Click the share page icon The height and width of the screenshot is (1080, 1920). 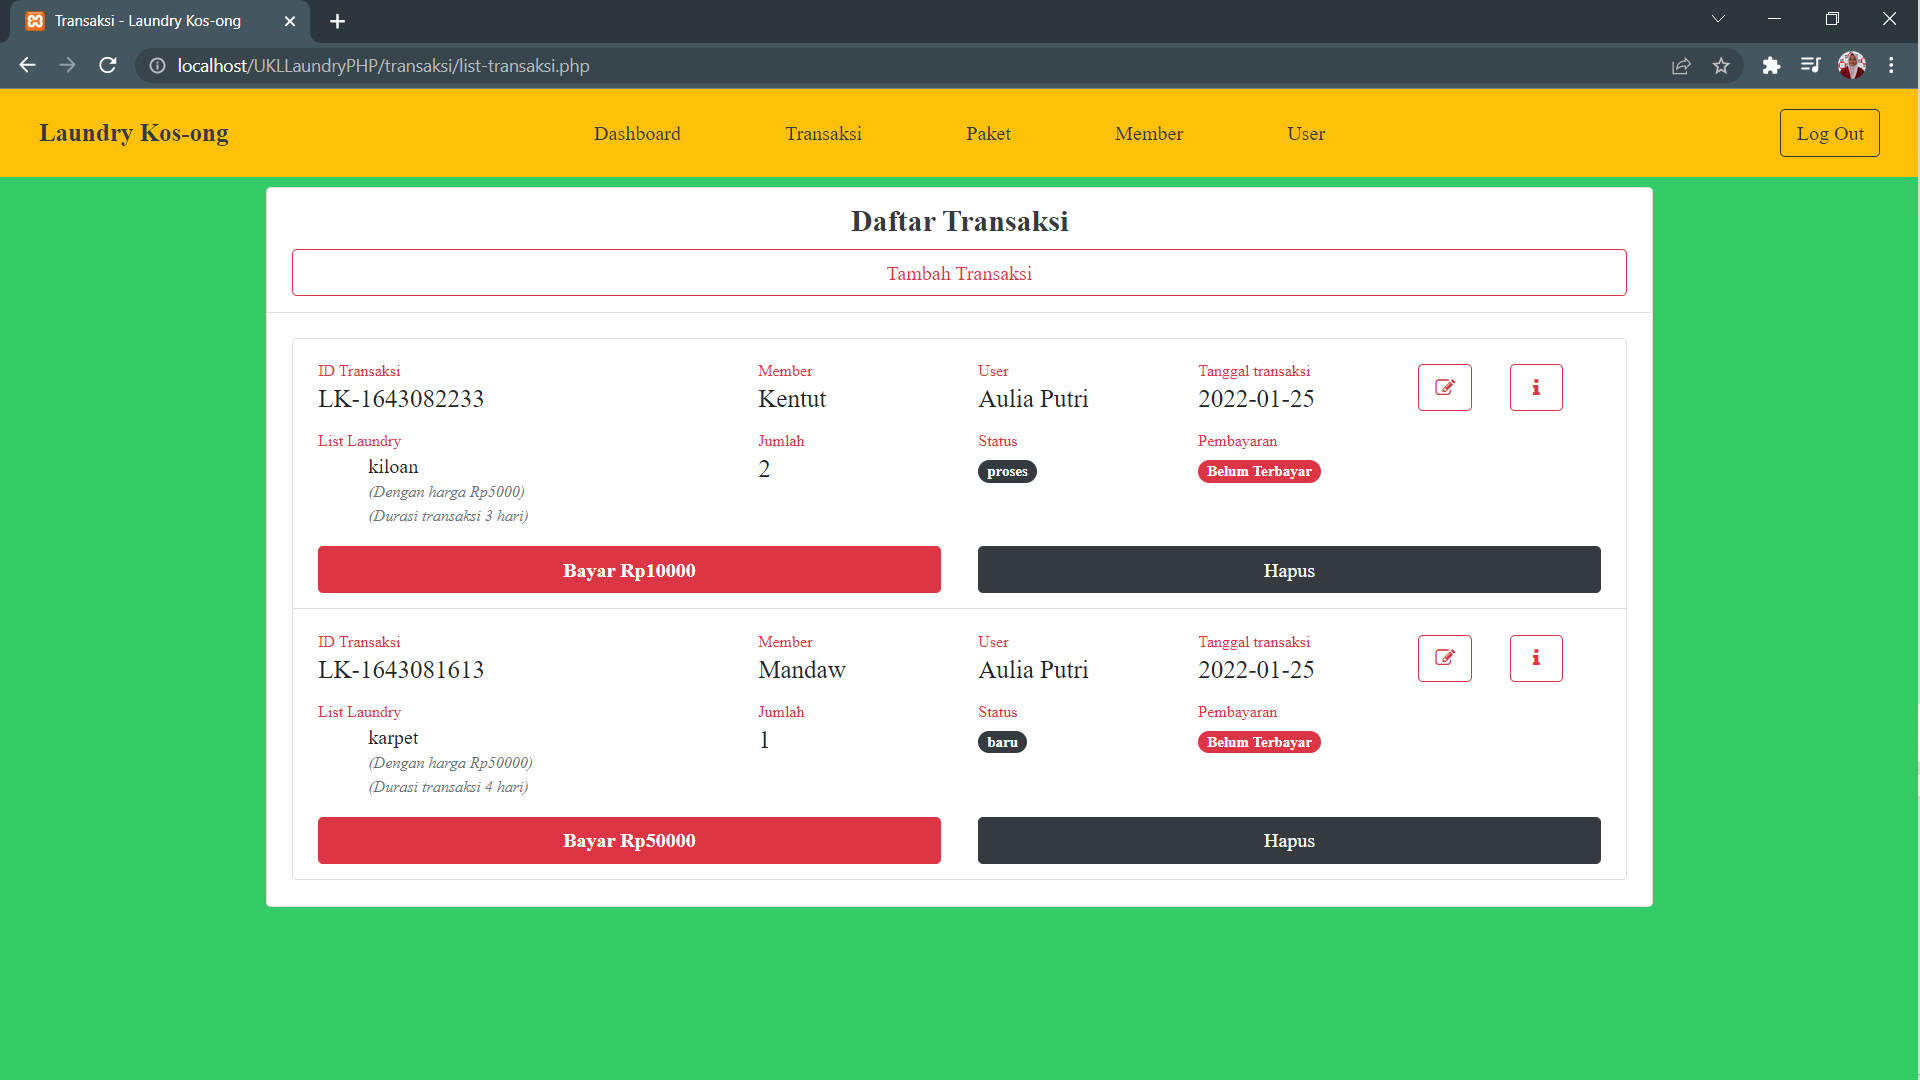[1681, 66]
